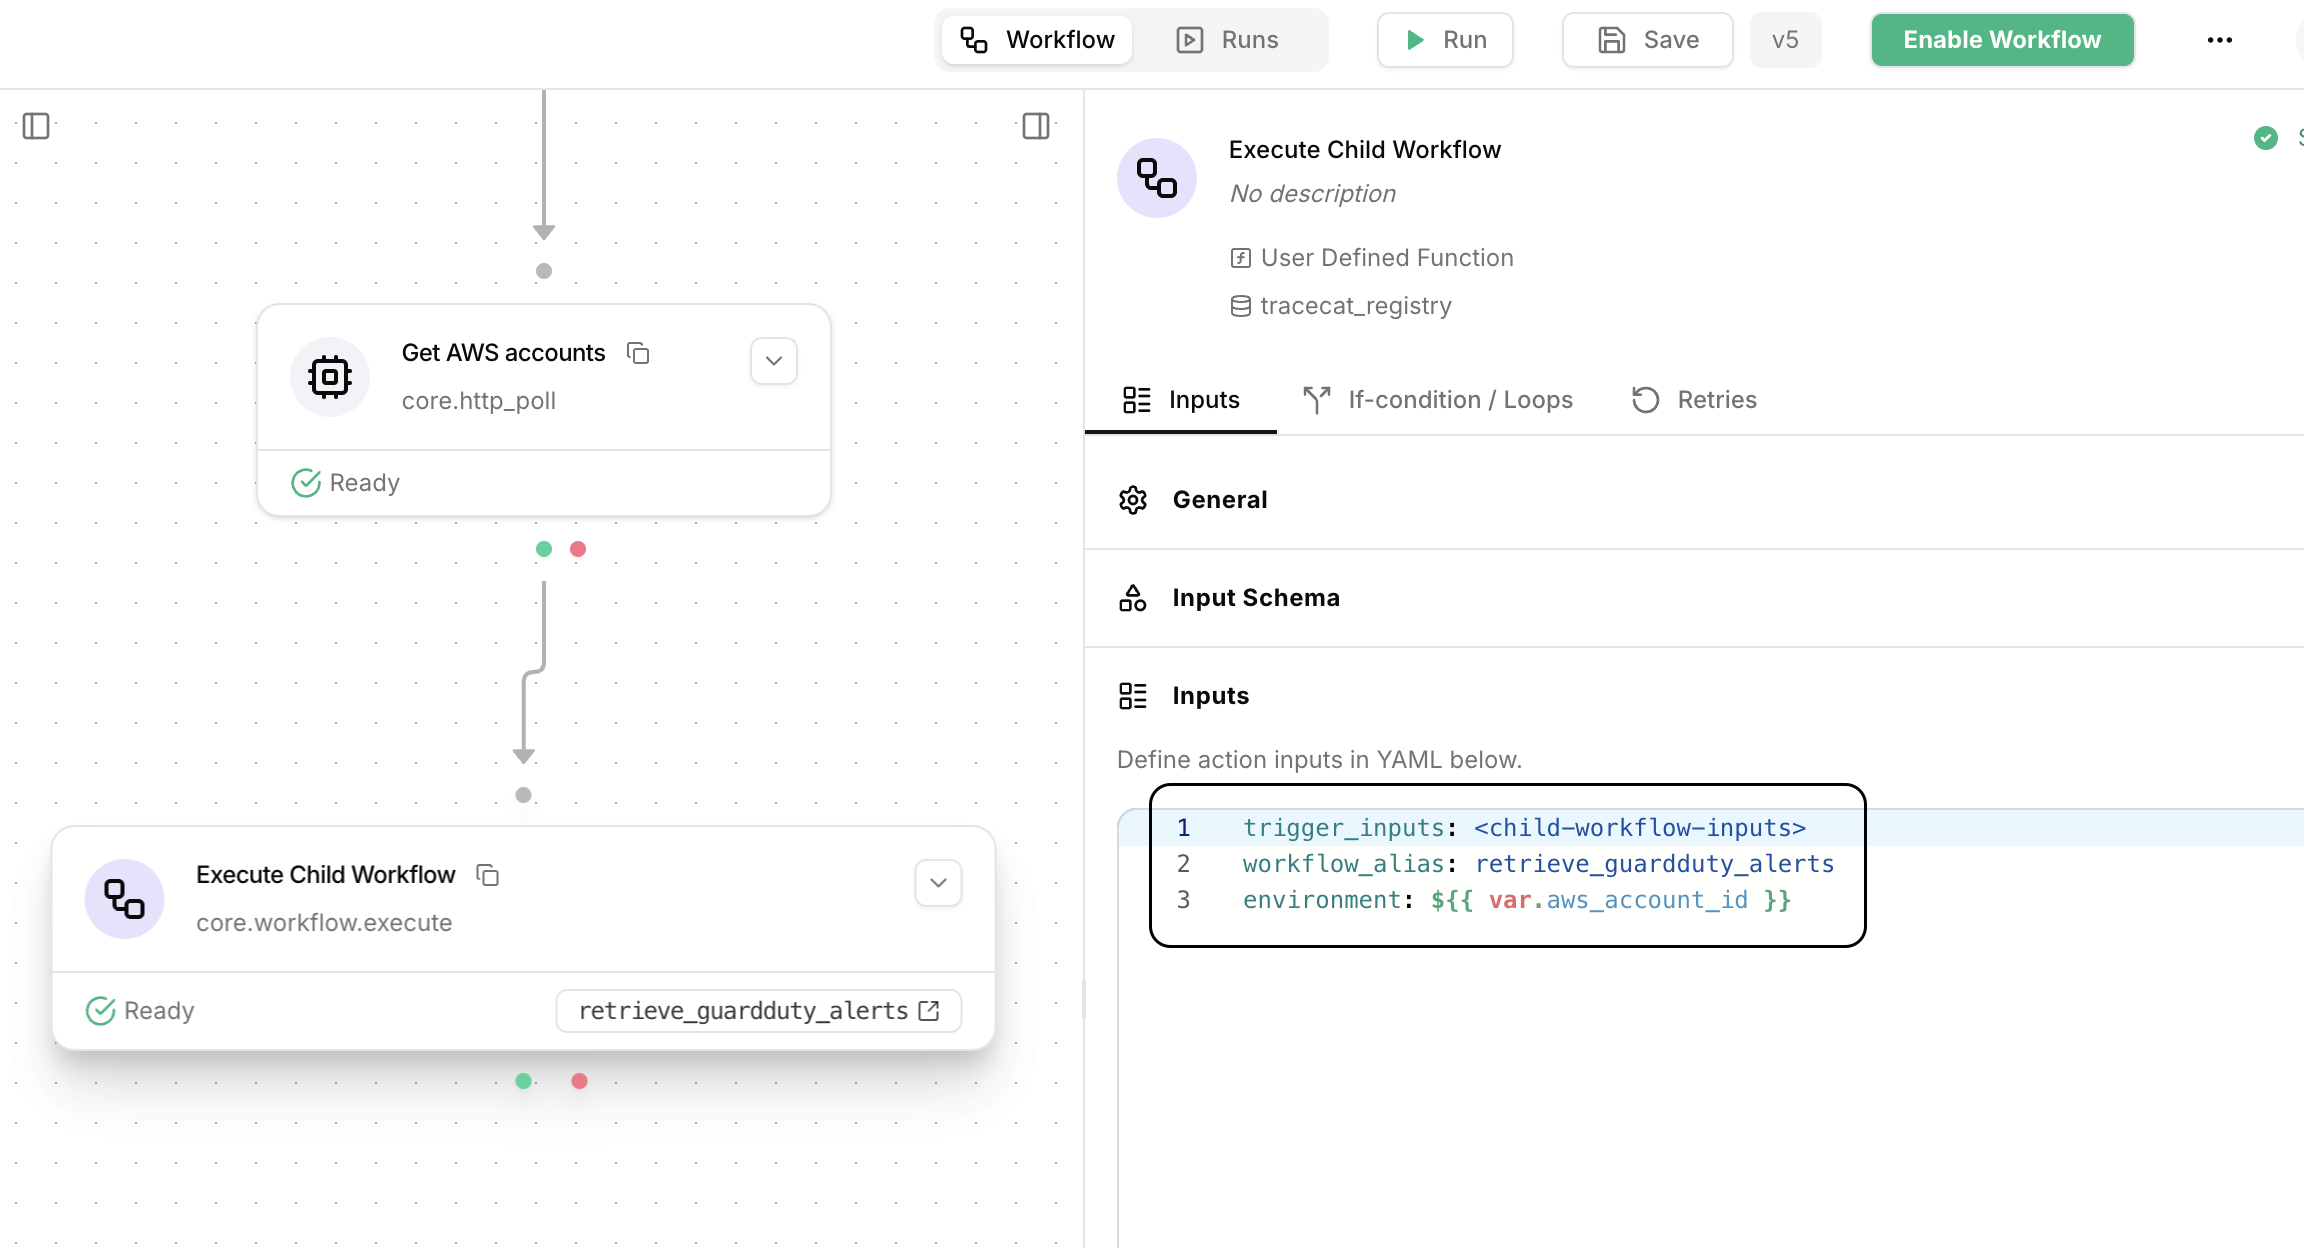The width and height of the screenshot is (2304, 1248).
Task: Click the Execute Child Workflow panel header icon
Action: (1157, 178)
